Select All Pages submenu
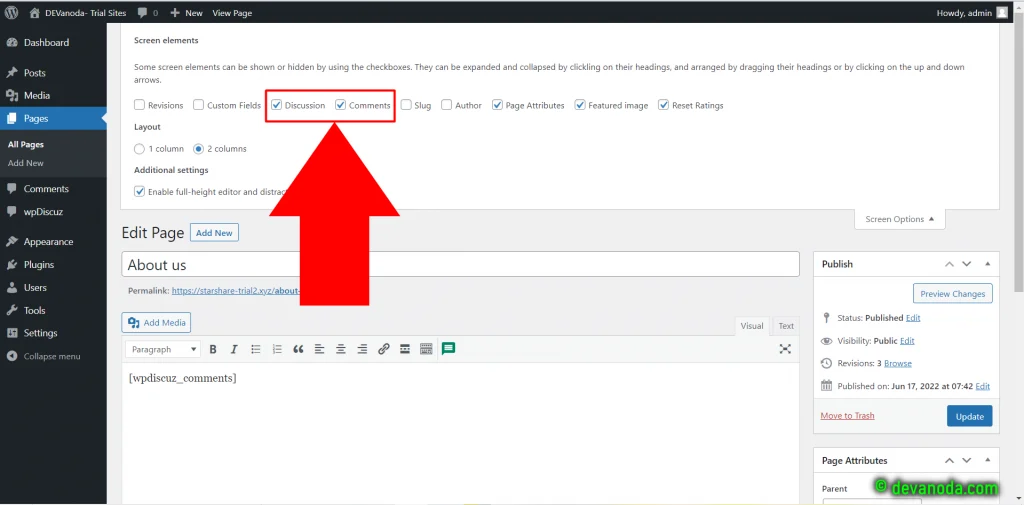 (26, 144)
